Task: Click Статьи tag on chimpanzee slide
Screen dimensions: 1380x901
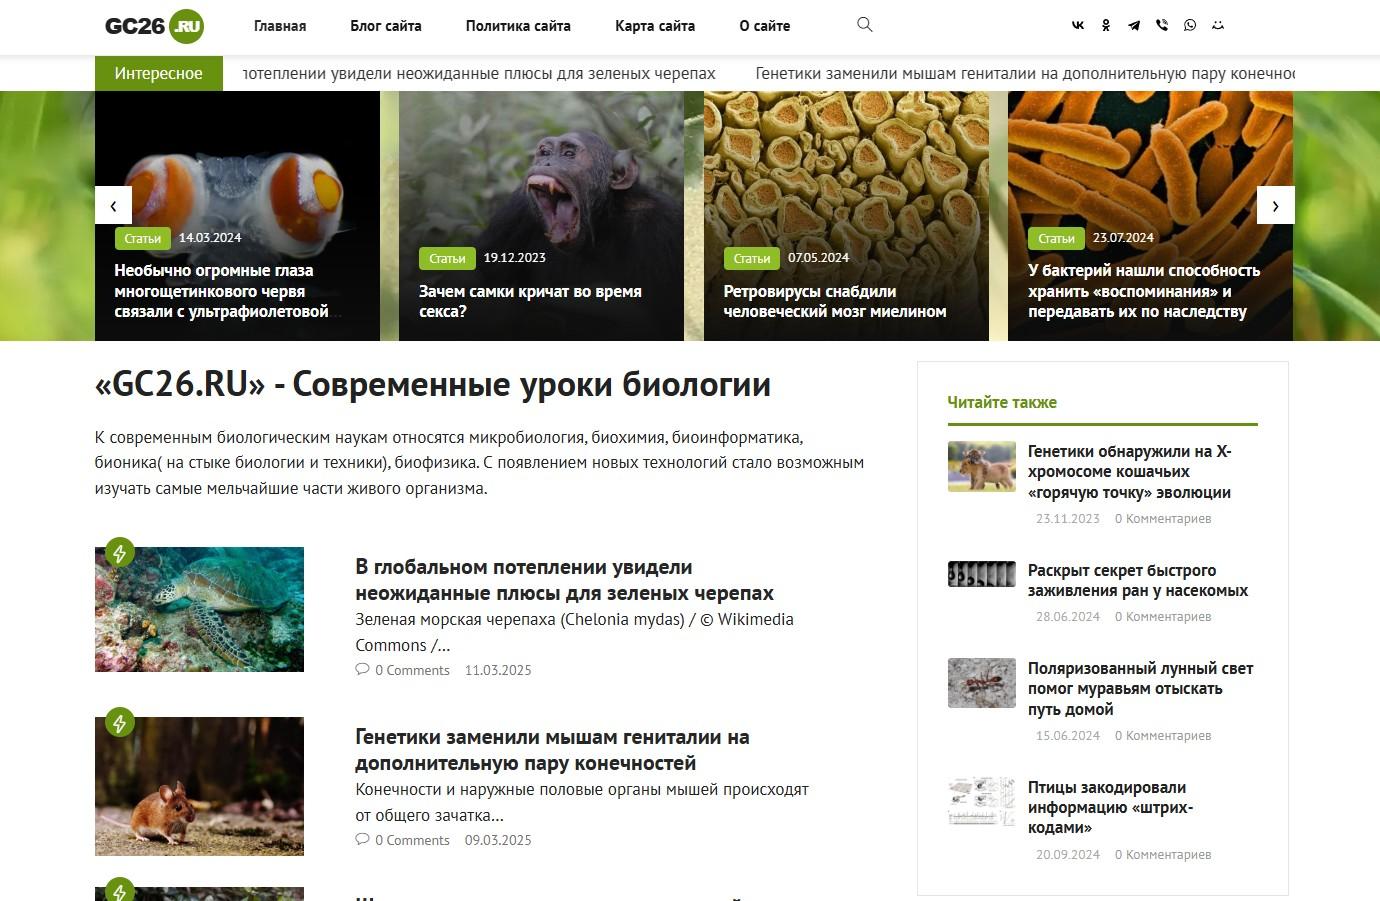Action: click(447, 258)
